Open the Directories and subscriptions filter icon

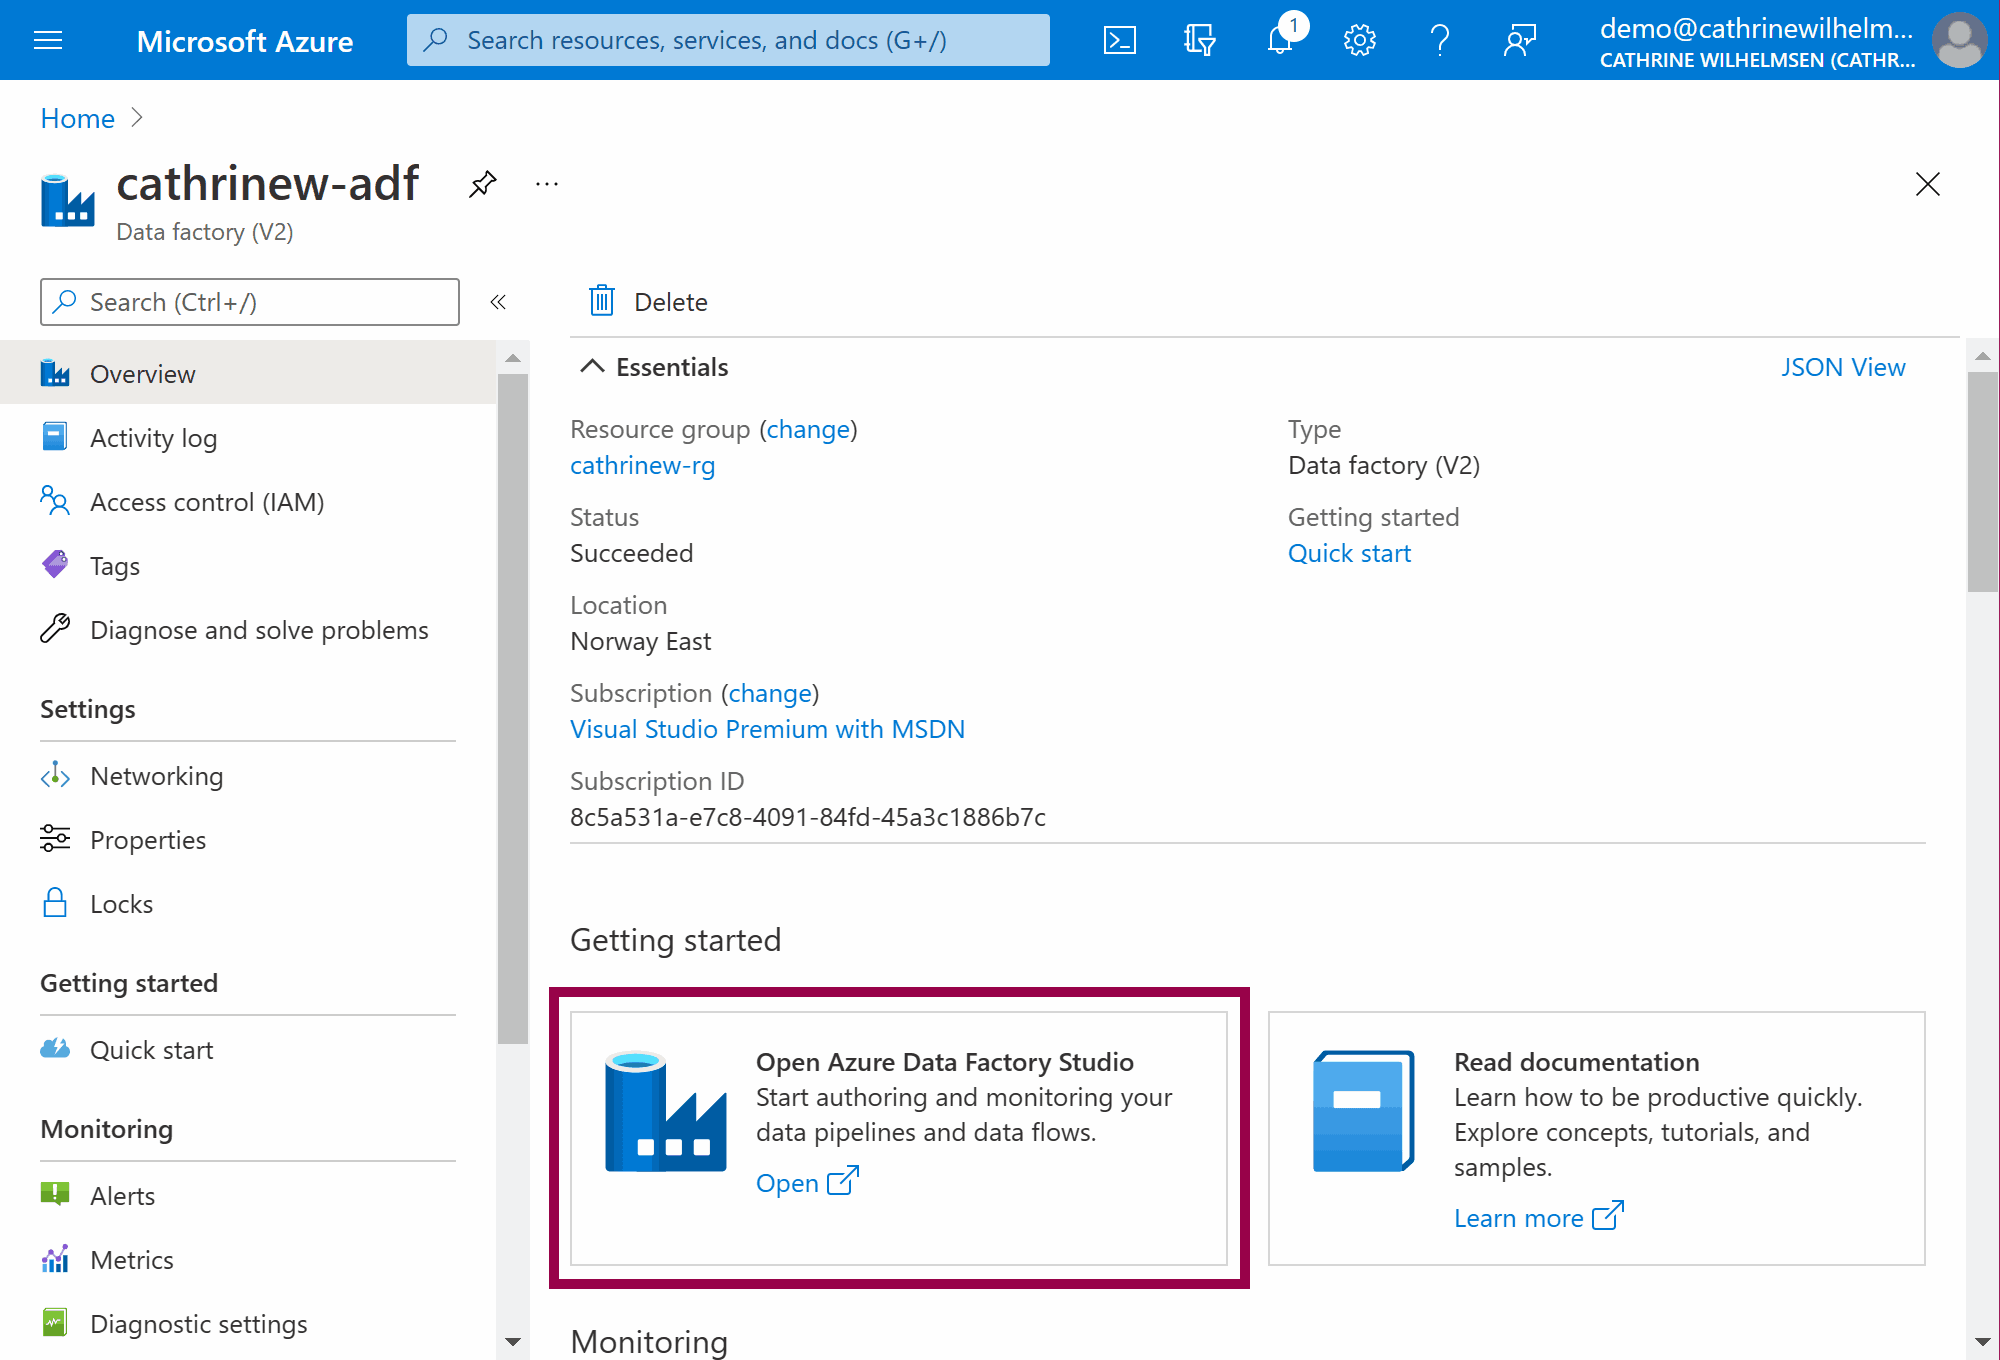1199,40
